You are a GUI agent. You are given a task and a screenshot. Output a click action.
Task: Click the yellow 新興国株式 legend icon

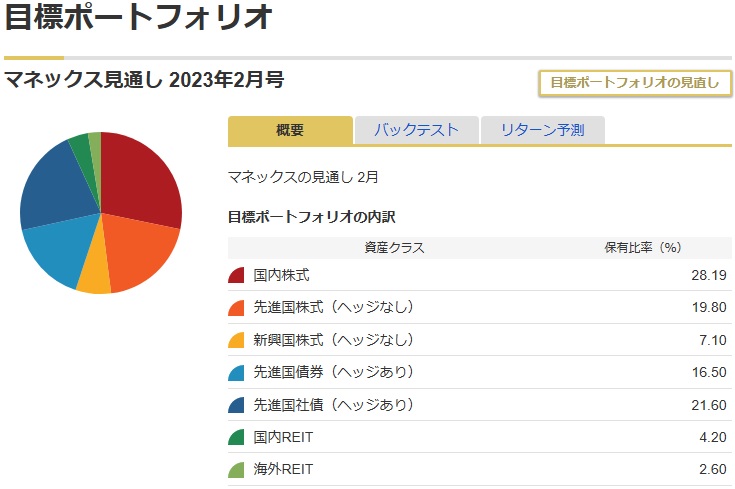click(237, 340)
